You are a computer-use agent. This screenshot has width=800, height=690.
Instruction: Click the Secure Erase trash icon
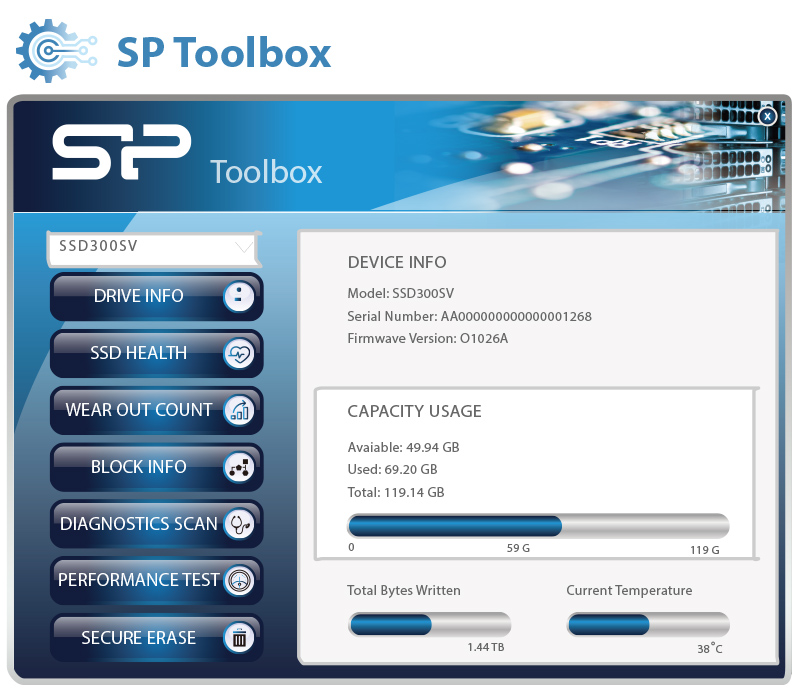pos(239,638)
